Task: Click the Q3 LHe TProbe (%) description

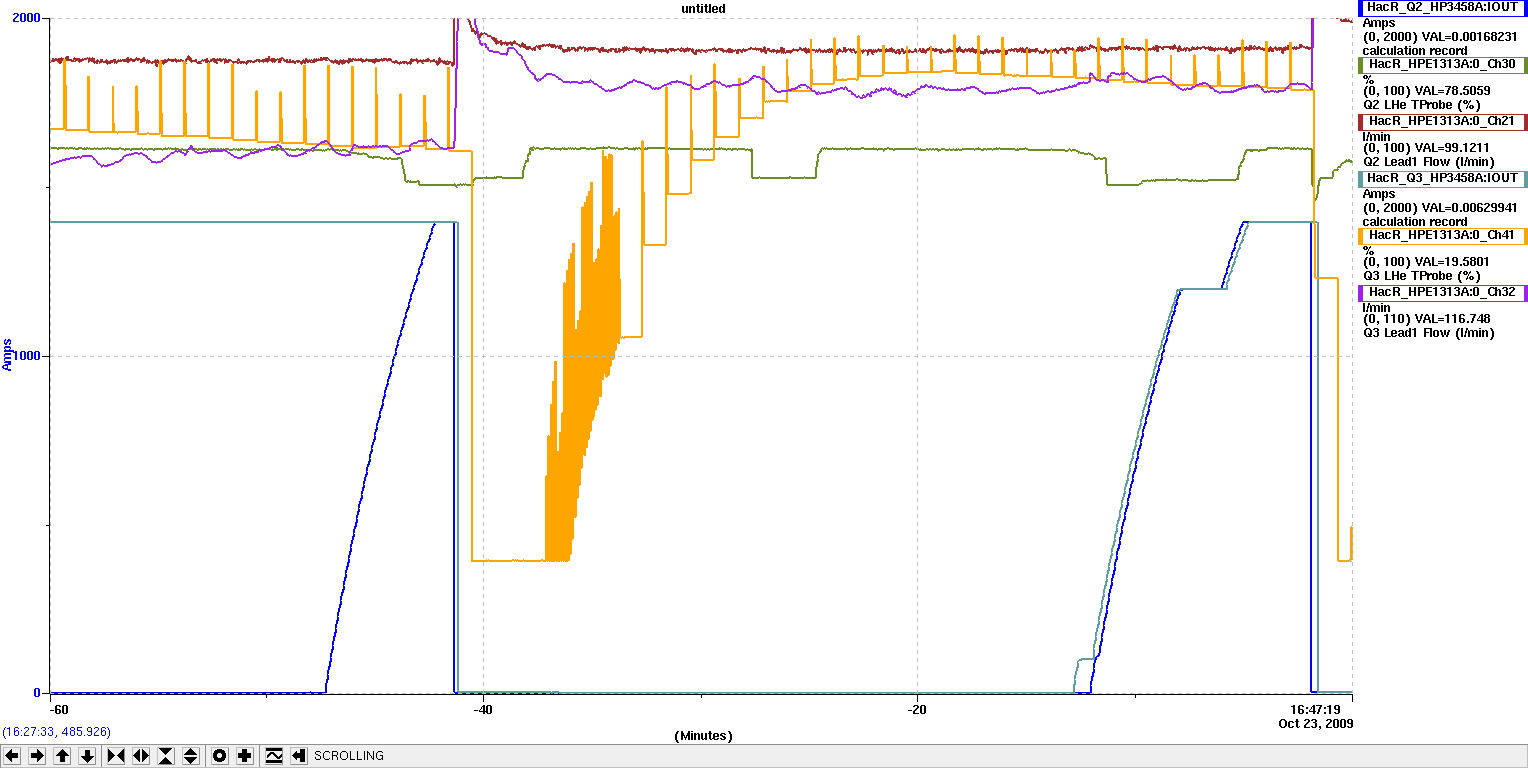Action: pyautogui.click(x=1422, y=275)
